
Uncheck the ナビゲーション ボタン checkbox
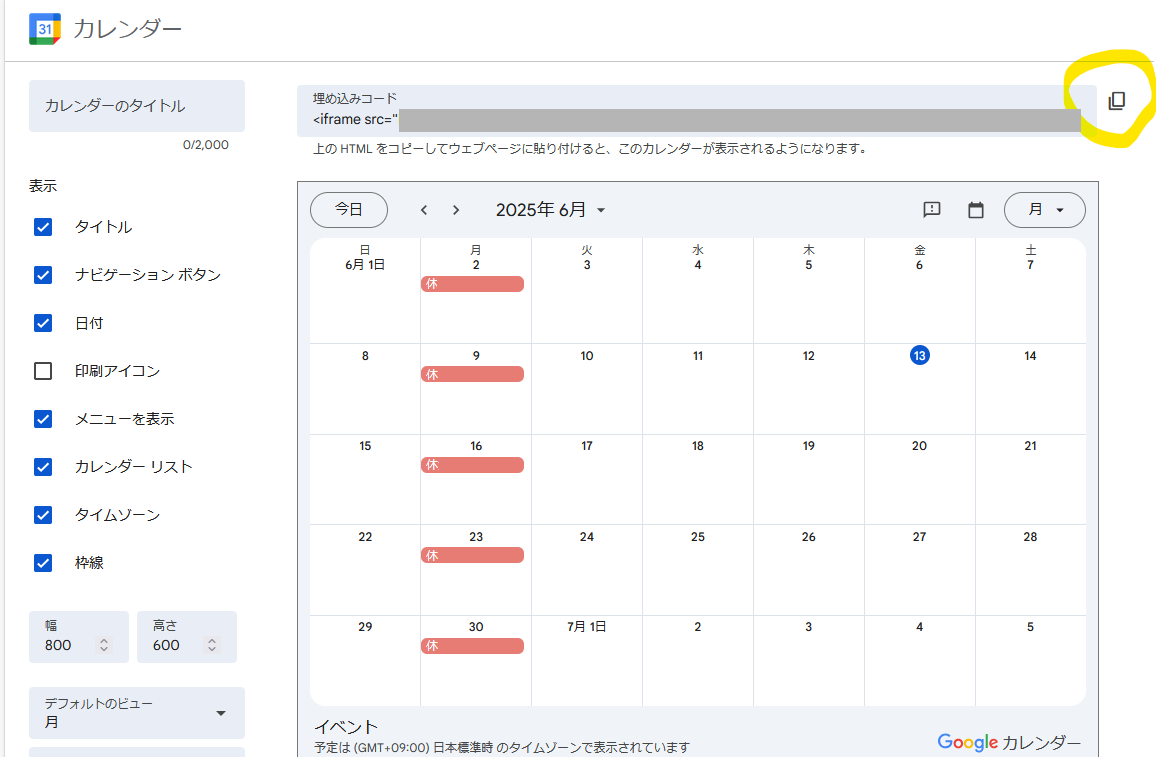[43, 275]
